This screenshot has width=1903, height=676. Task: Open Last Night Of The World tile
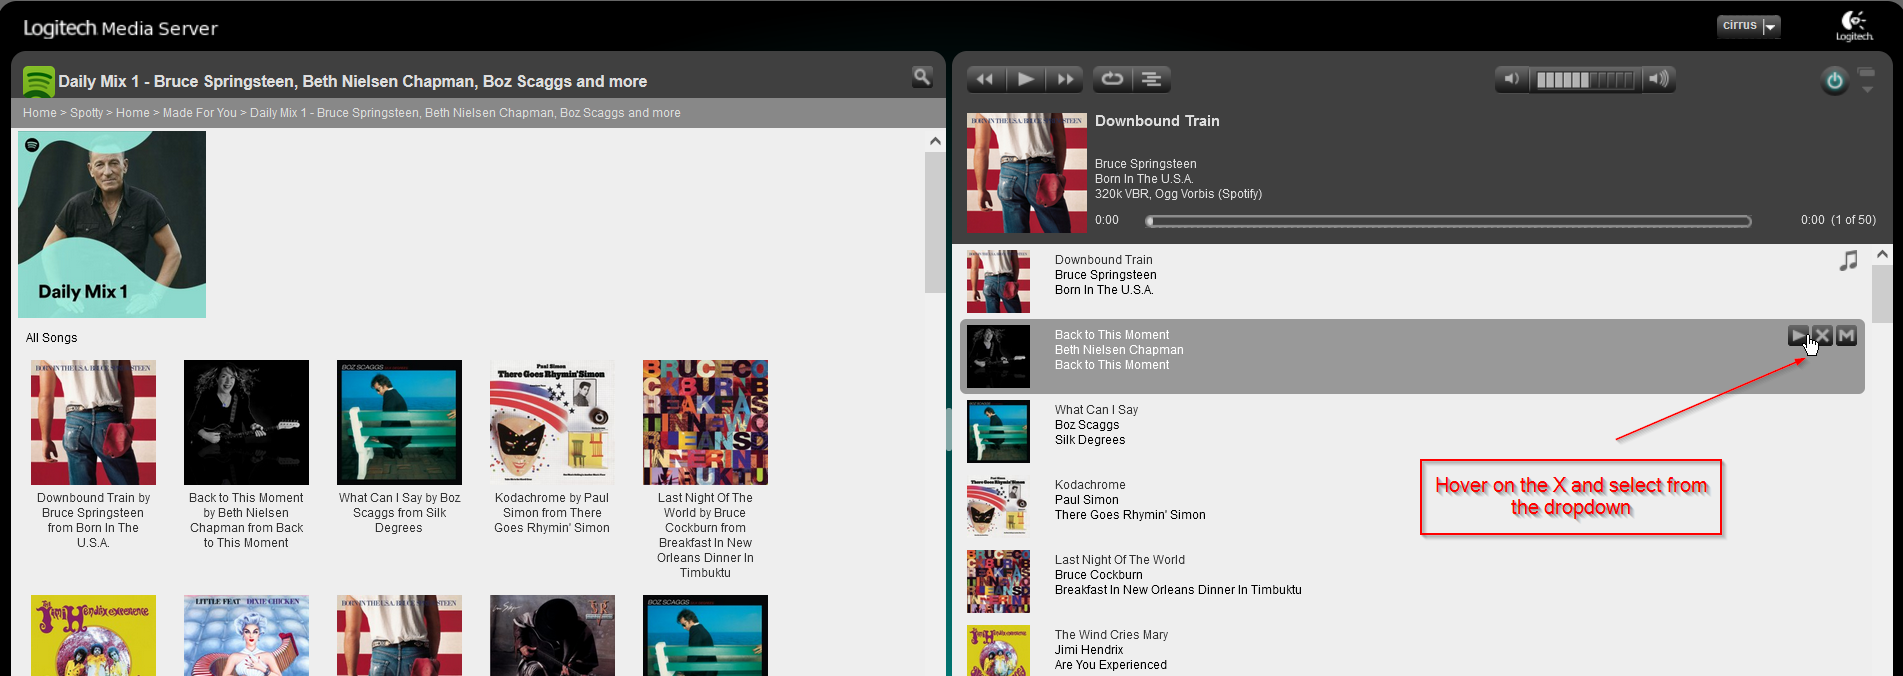pyautogui.click(x=705, y=422)
